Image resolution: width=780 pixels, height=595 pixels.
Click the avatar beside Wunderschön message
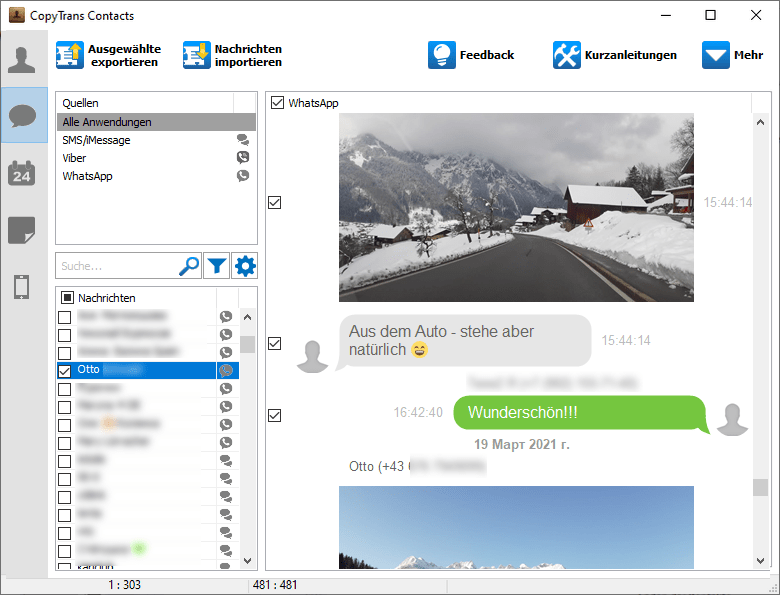coord(732,420)
